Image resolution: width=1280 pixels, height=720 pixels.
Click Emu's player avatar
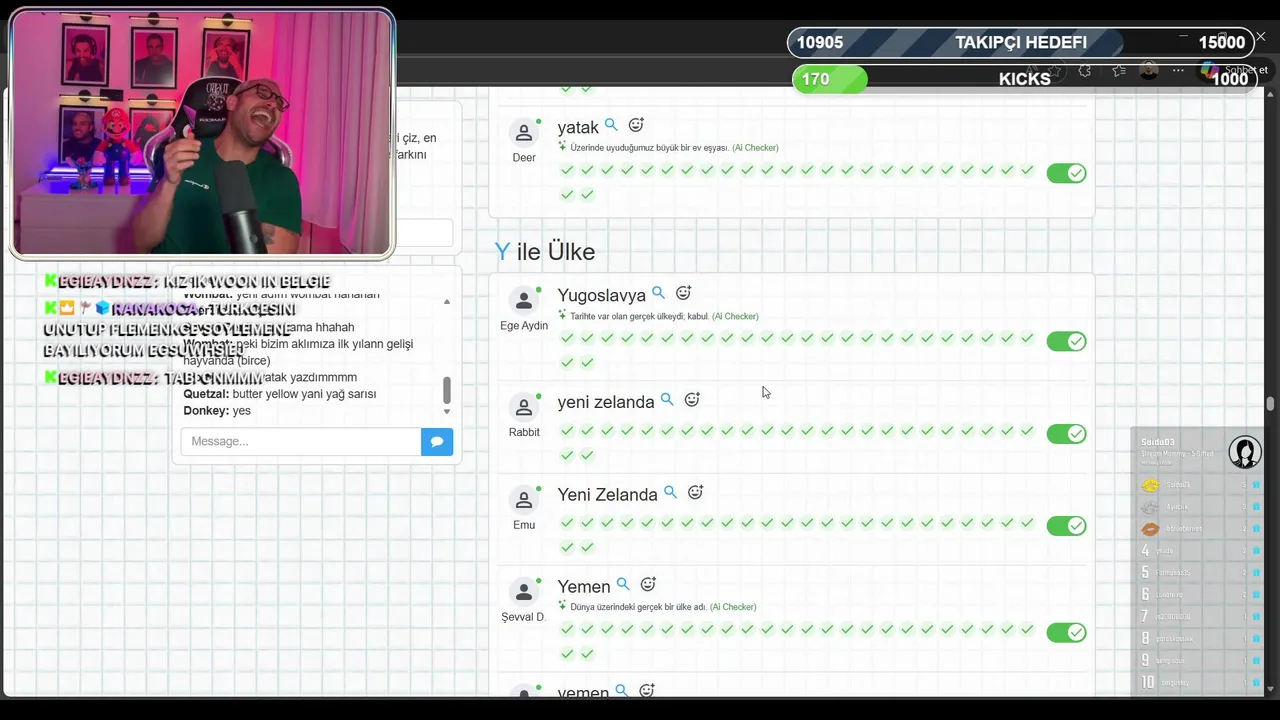524,500
